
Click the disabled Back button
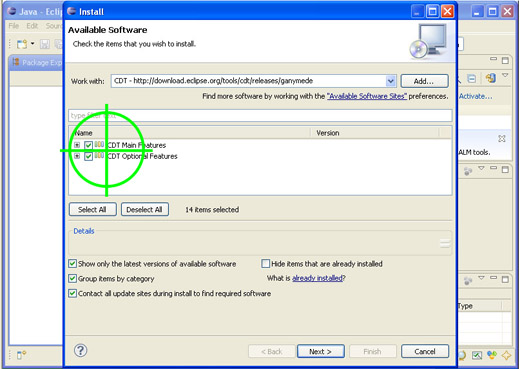(x=271, y=351)
